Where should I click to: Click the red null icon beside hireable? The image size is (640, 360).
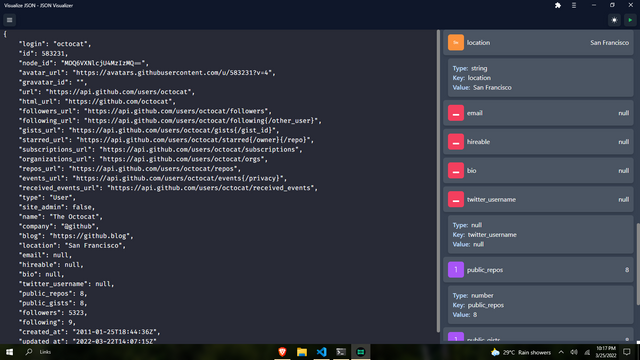pyautogui.click(x=456, y=142)
